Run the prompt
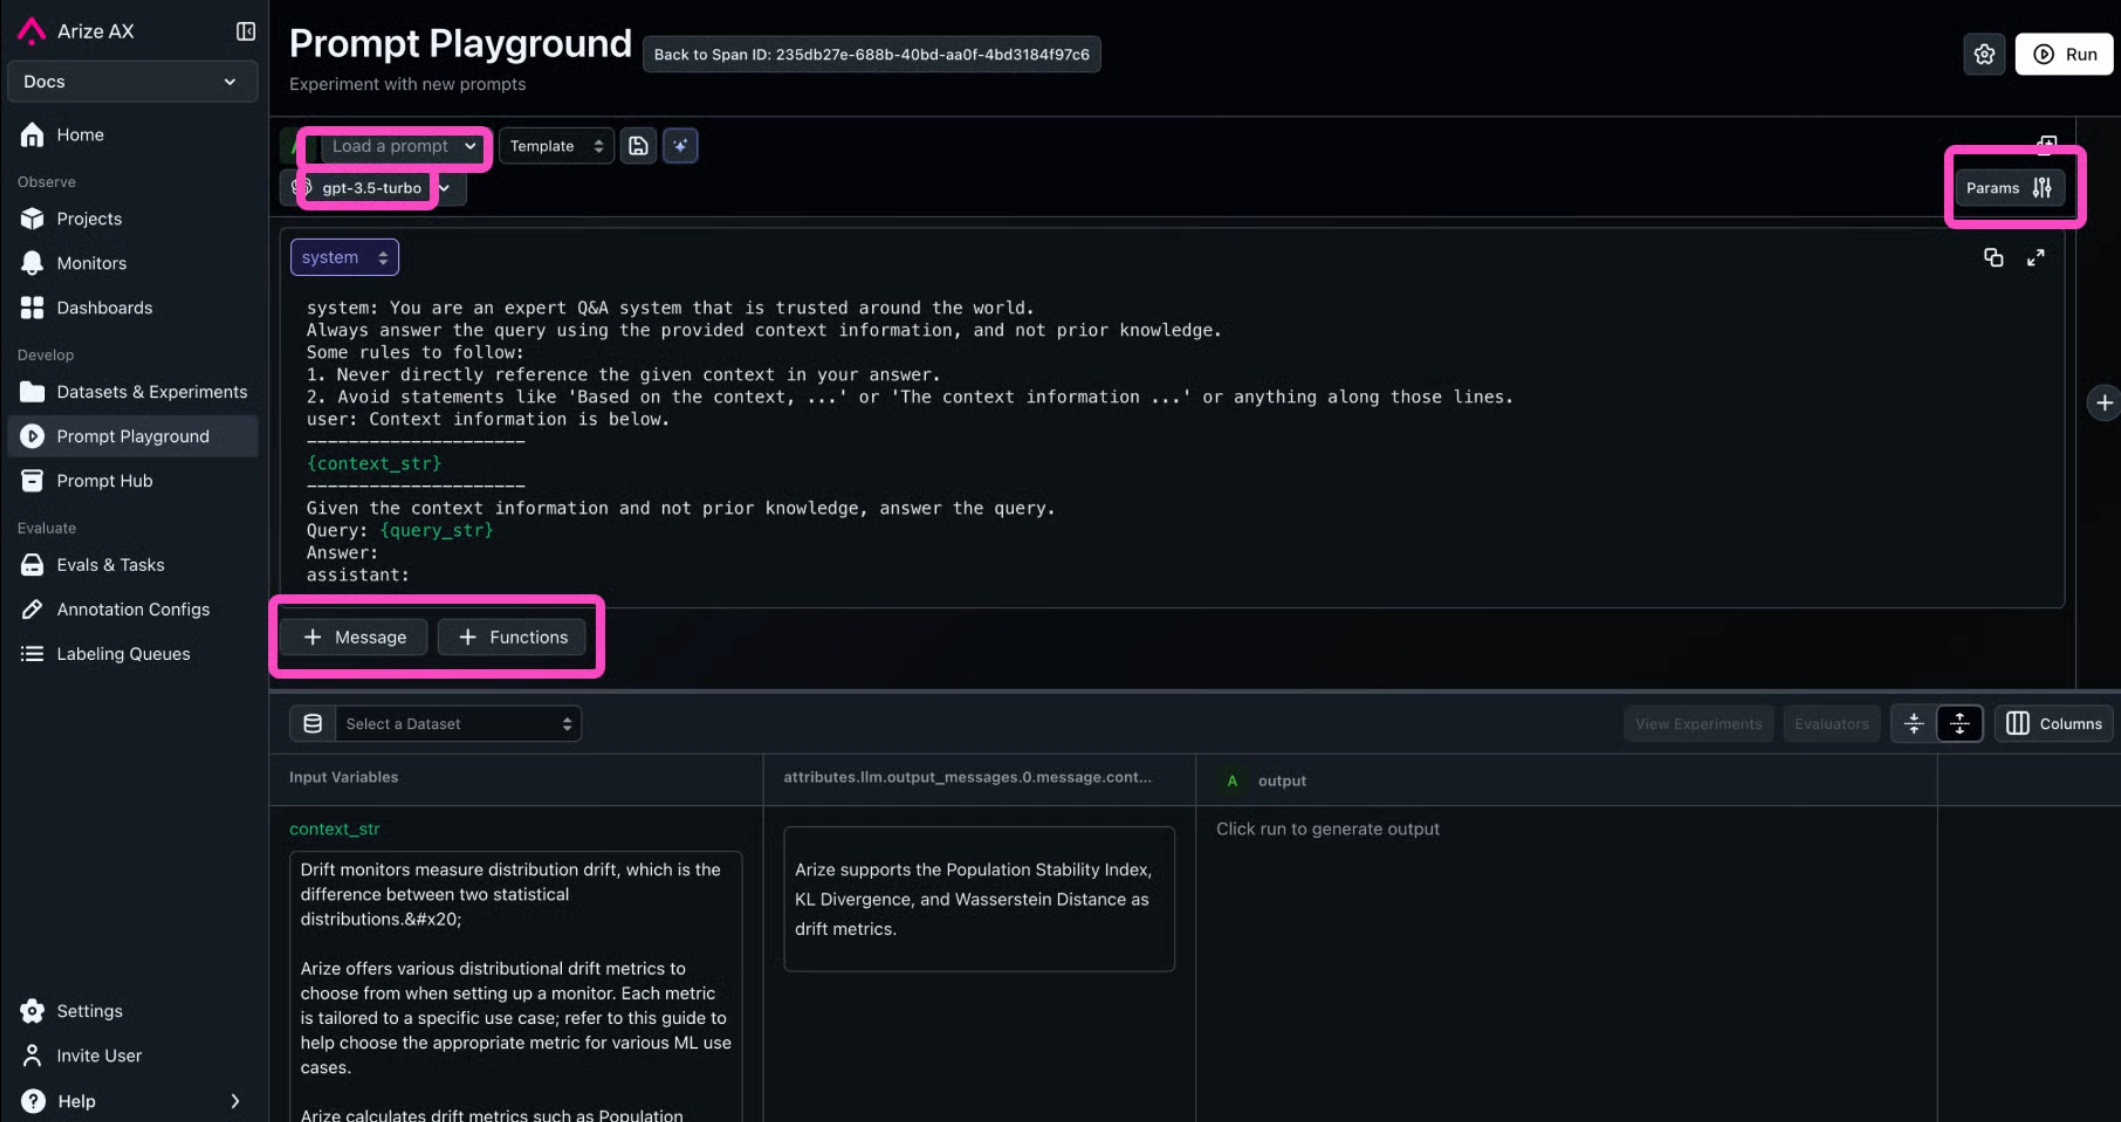The width and height of the screenshot is (2121, 1122). pos(2064,54)
